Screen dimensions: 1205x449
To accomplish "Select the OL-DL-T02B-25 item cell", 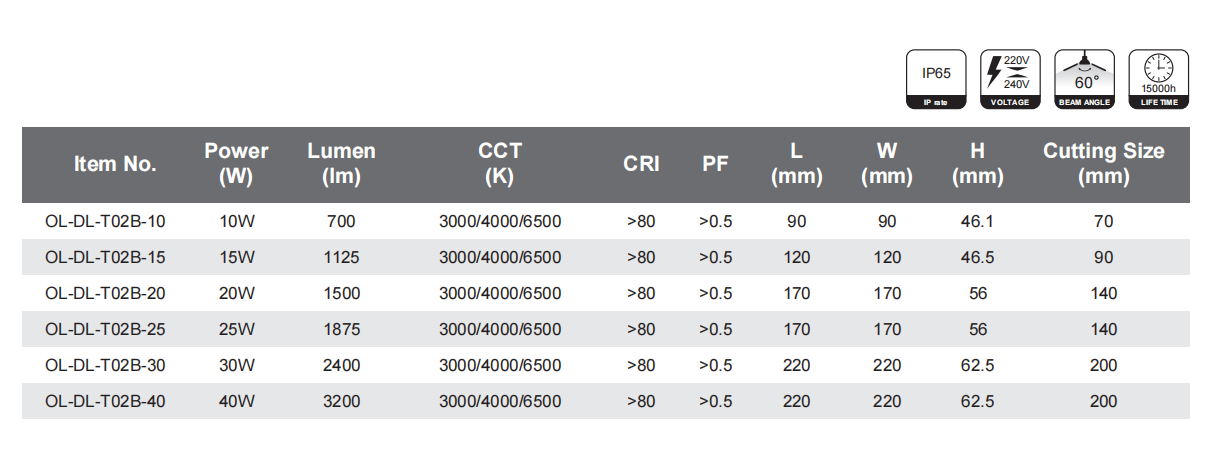I will click(x=106, y=330).
